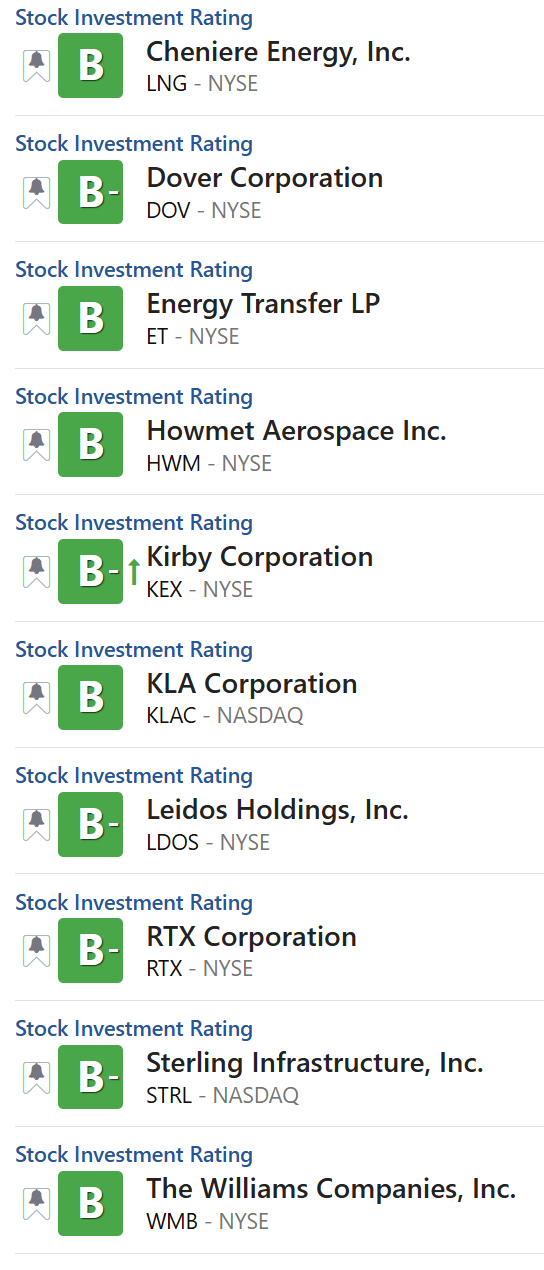544x1270 pixels.
Task: Click the B rating badge for Cheniere Energy
Action: (90, 65)
